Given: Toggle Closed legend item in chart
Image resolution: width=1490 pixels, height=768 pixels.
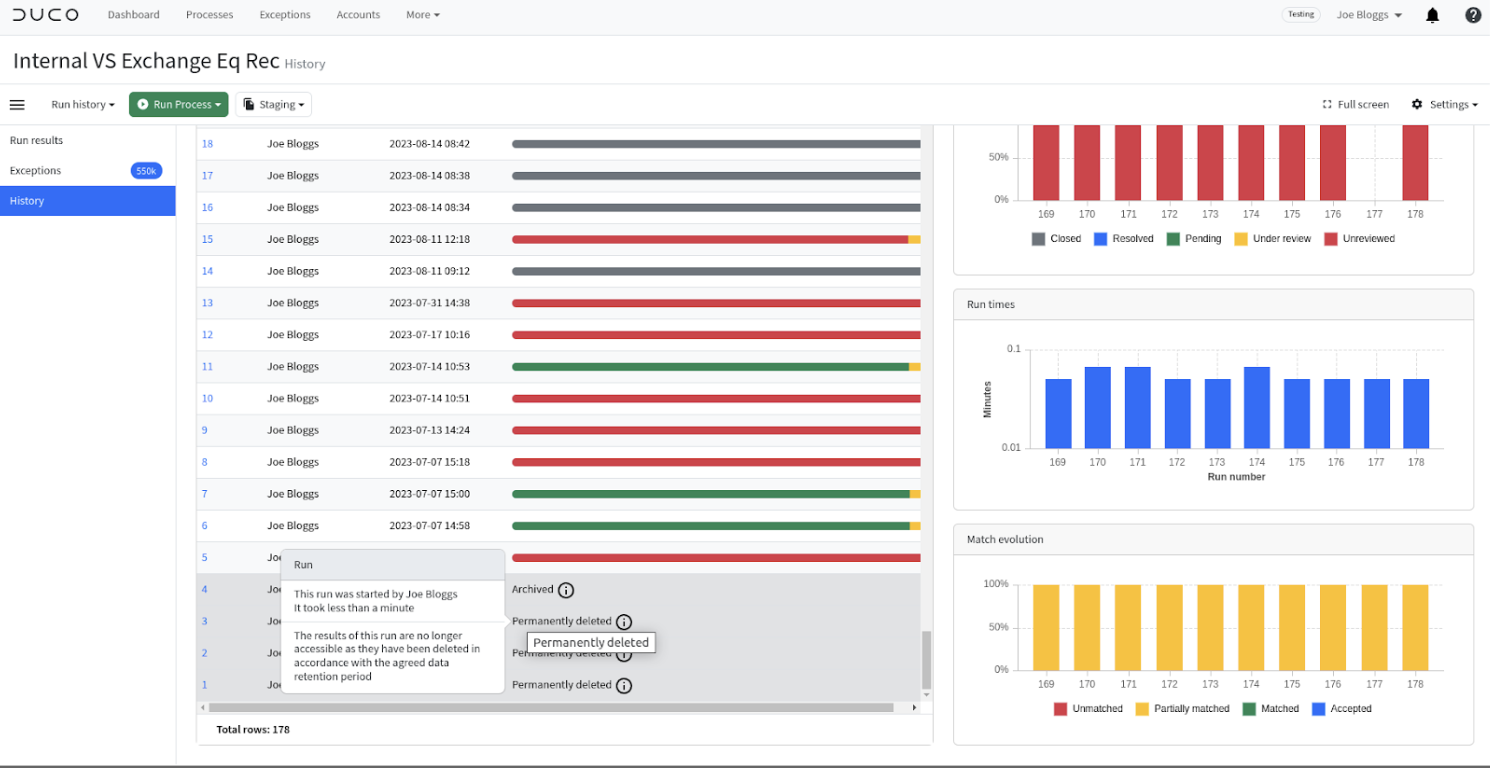Looking at the screenshot, I should (1056, 239).
